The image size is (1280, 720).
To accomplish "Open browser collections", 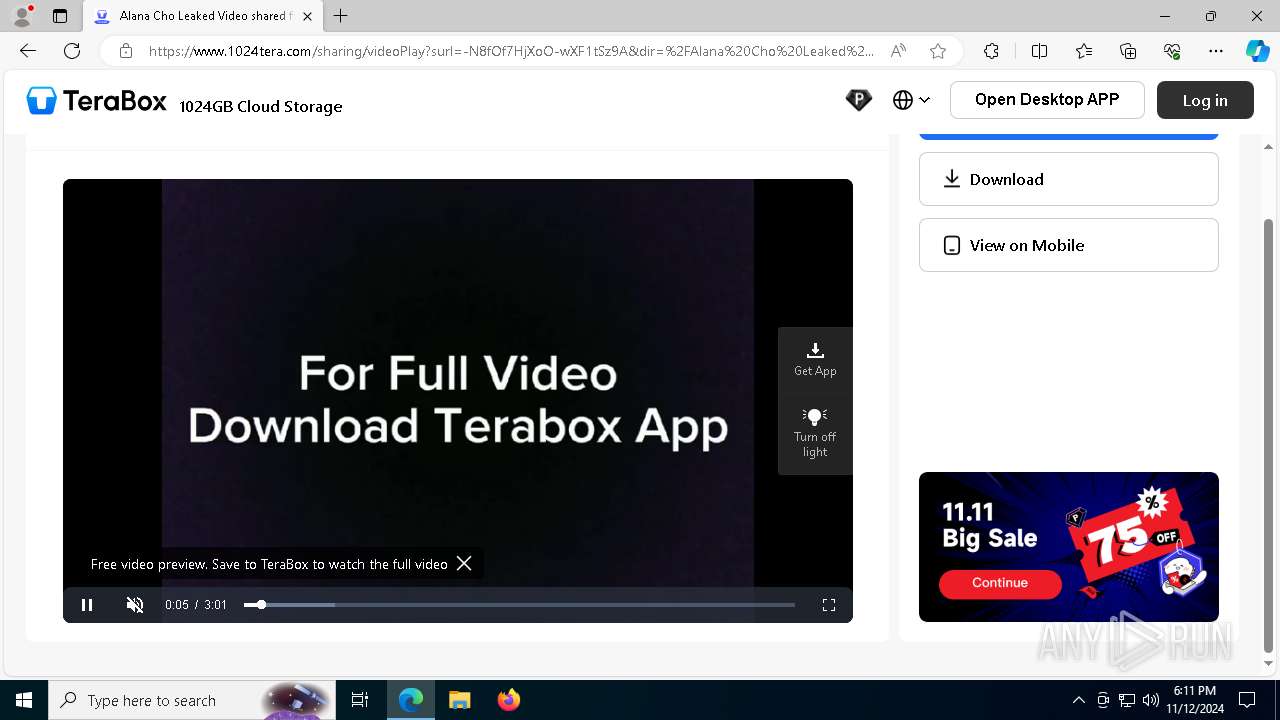I will tap(1128, 51).
